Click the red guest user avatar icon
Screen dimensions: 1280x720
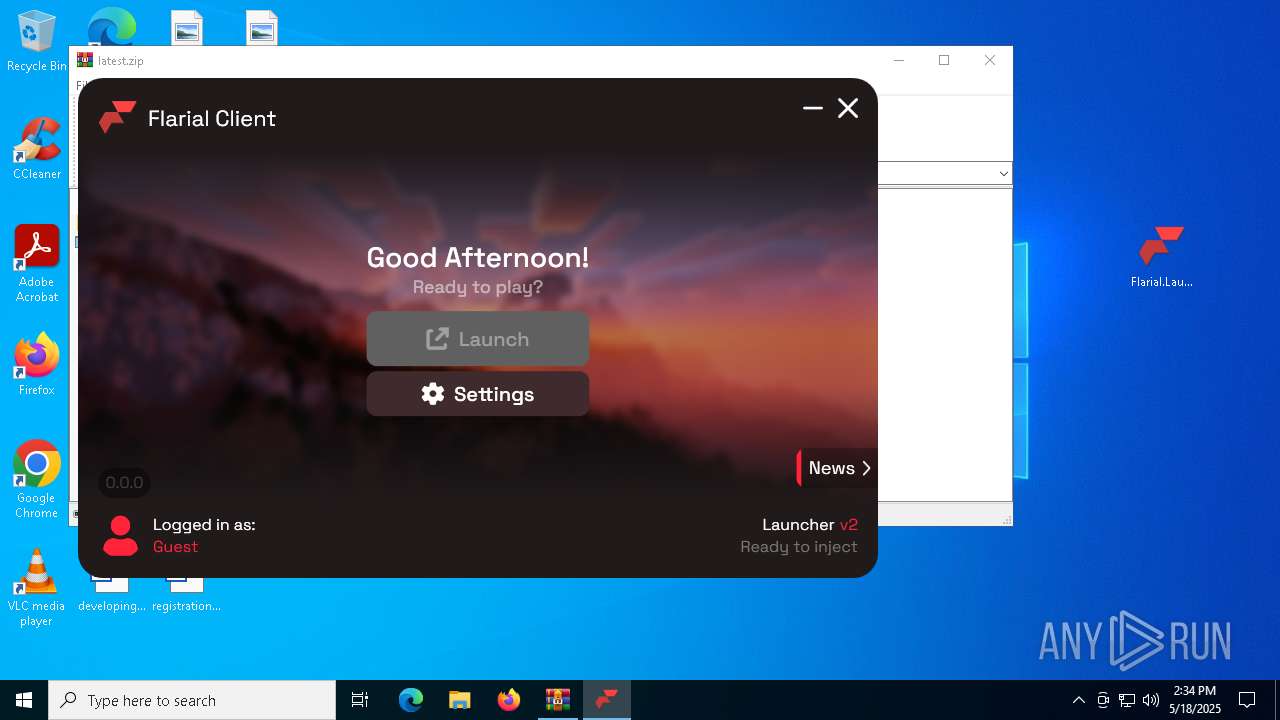tap(120, 535)
